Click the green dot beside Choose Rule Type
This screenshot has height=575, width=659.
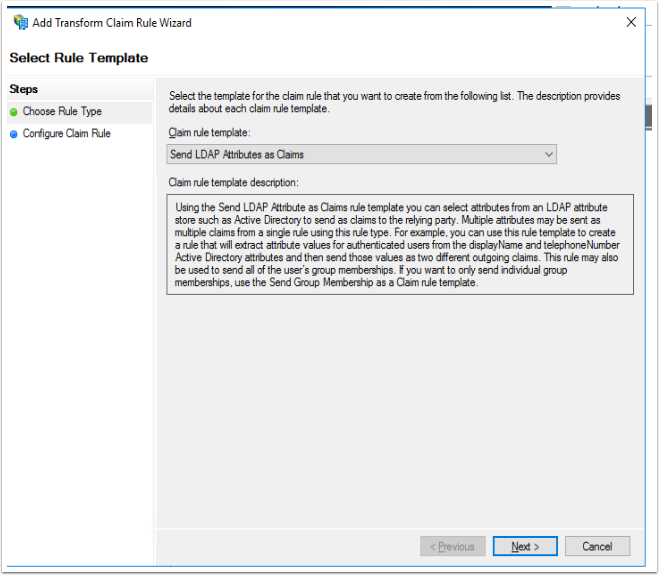pos(14,112)
